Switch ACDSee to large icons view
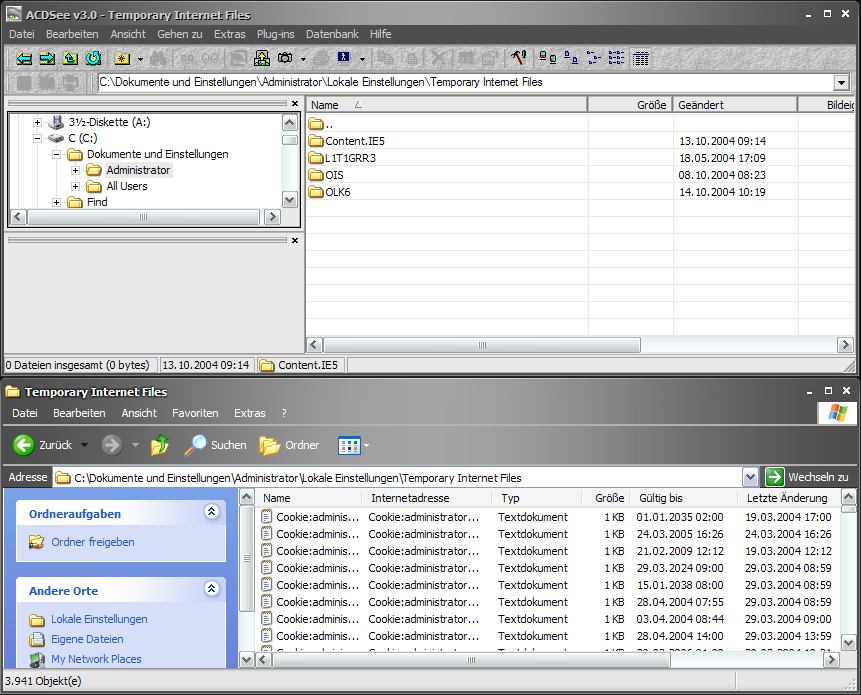 tap(547, 58)
